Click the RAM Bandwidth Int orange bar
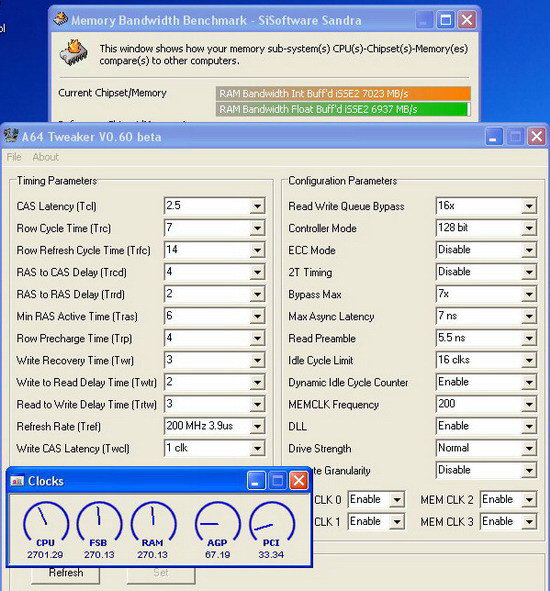The width and height of the screenshot is (550, 591). [343, 93]
